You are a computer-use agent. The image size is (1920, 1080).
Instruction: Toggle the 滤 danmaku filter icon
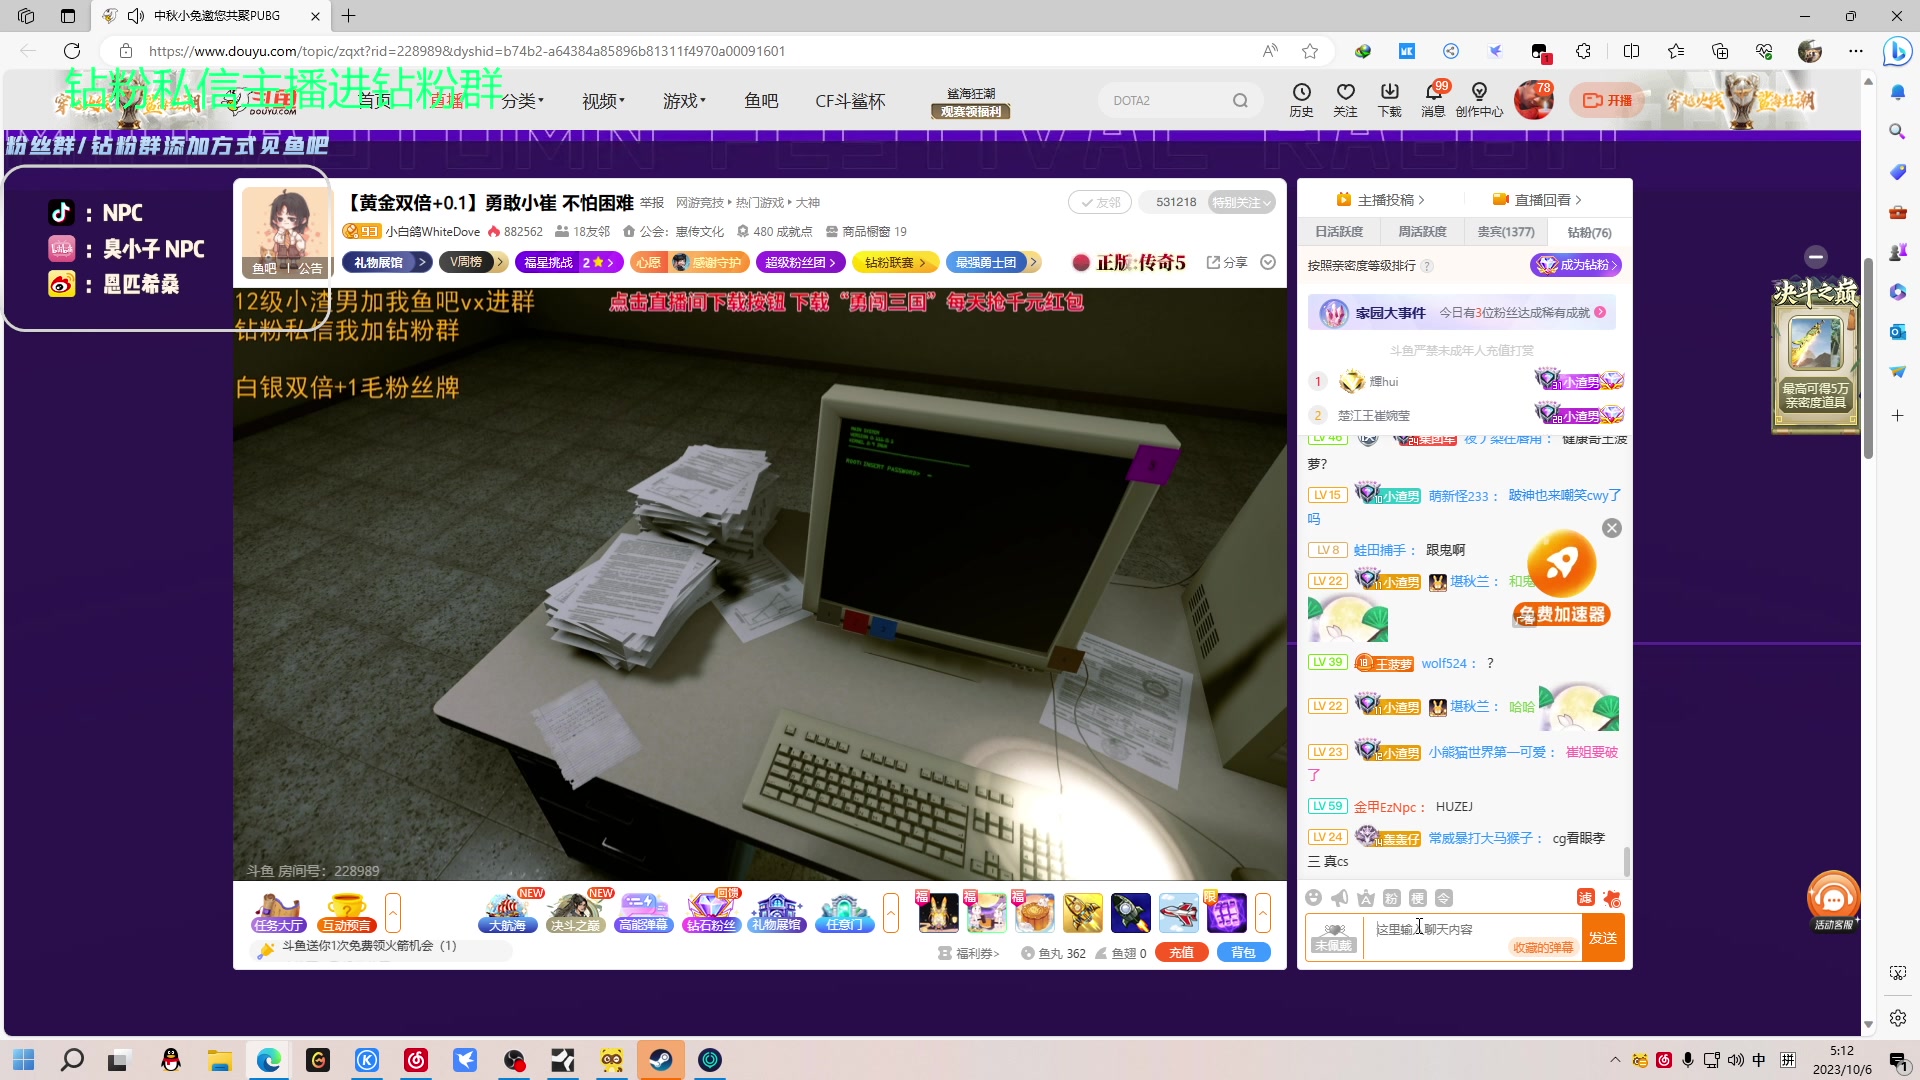click(1585, 898)
